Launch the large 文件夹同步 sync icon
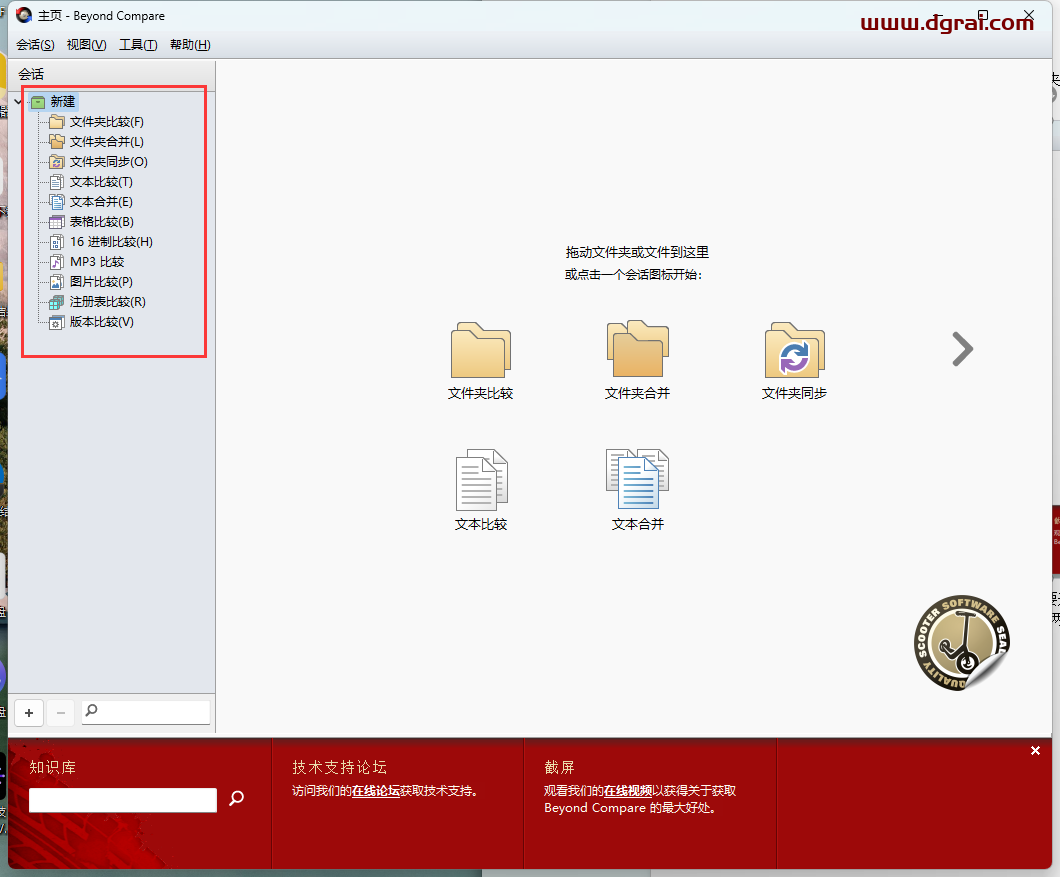The height and width of the screenshot is (877, 1060). 794,350
